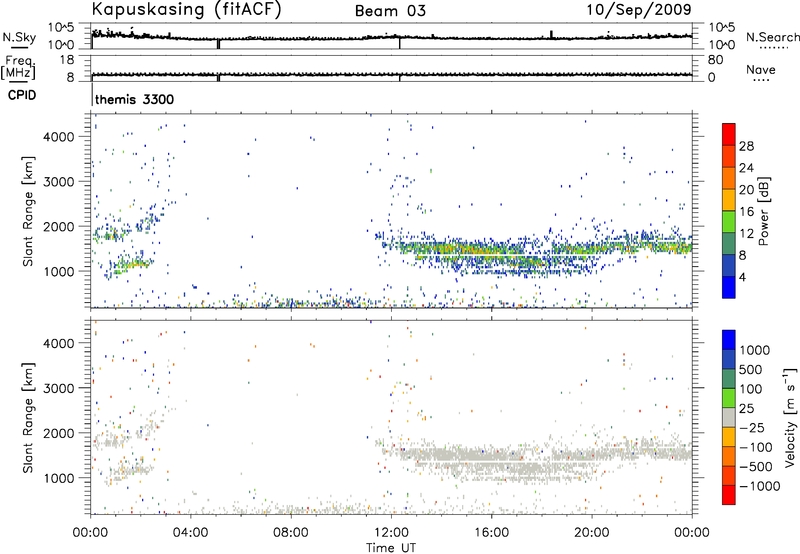Click the "28" label on Power color bar

[746, 146]
